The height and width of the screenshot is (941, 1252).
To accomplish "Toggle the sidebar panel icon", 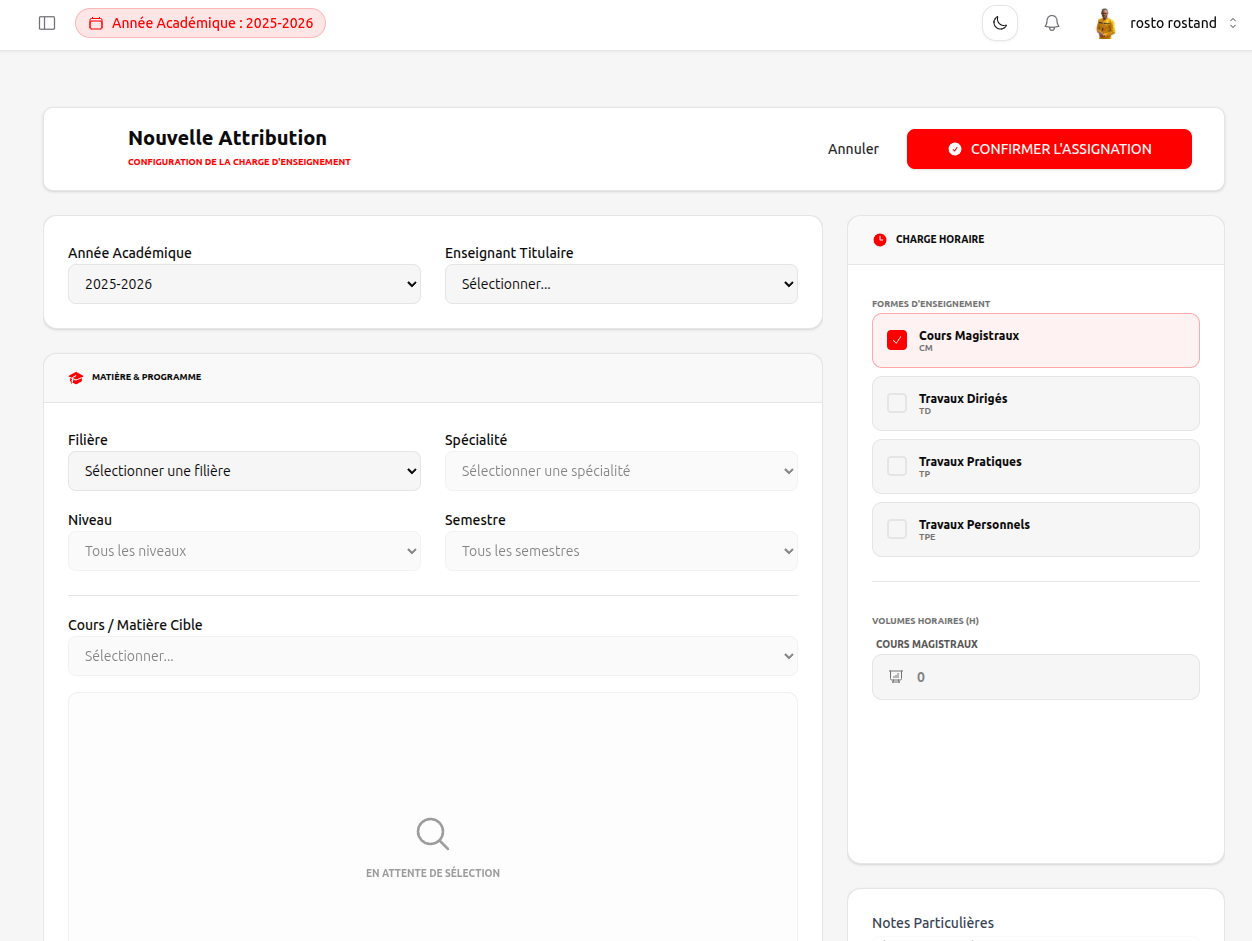I will pos(47,23).
